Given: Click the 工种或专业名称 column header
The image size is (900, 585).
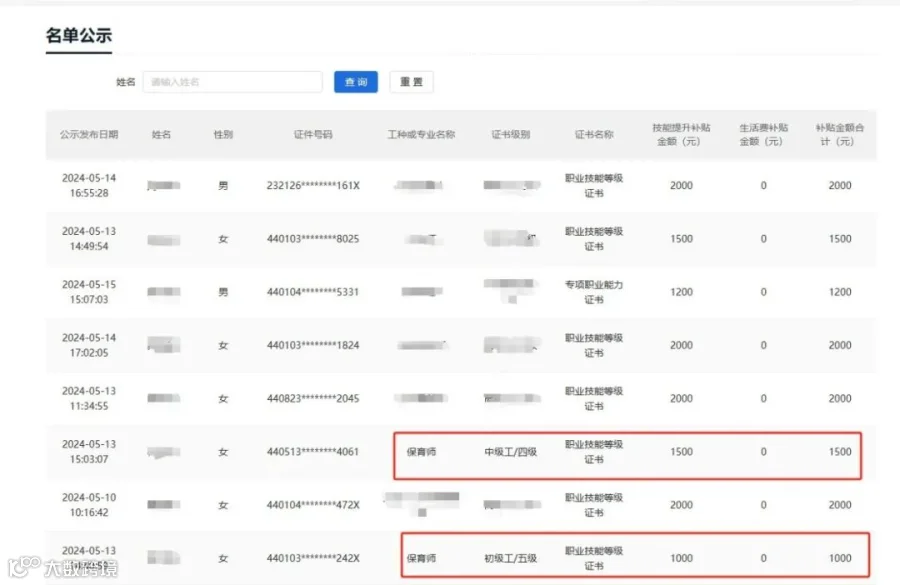Looking at the screenshot, I should [421, 134].
